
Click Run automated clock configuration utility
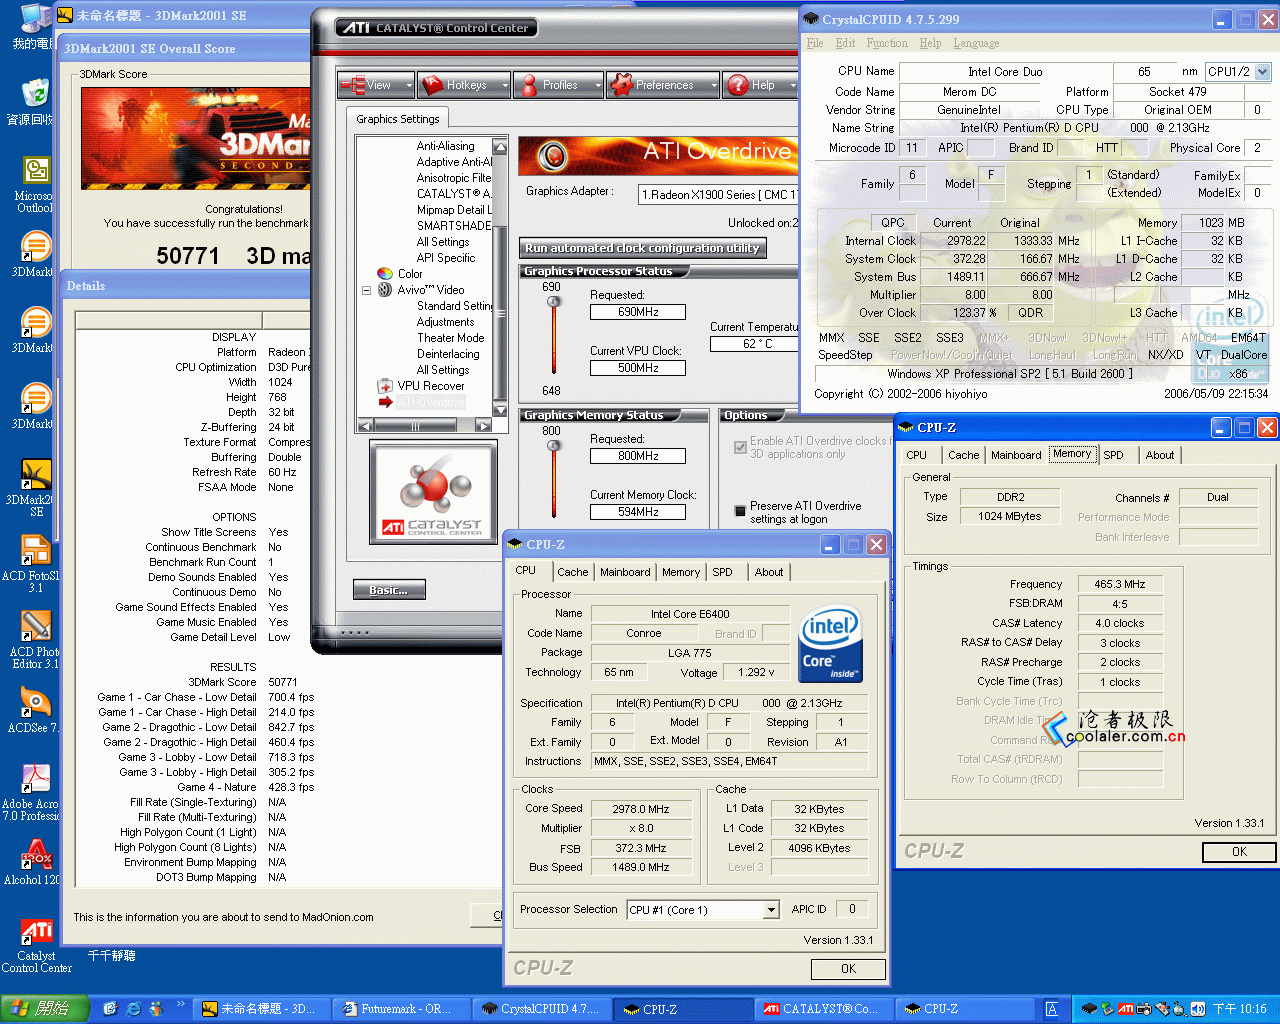click(x=643, y=248)
